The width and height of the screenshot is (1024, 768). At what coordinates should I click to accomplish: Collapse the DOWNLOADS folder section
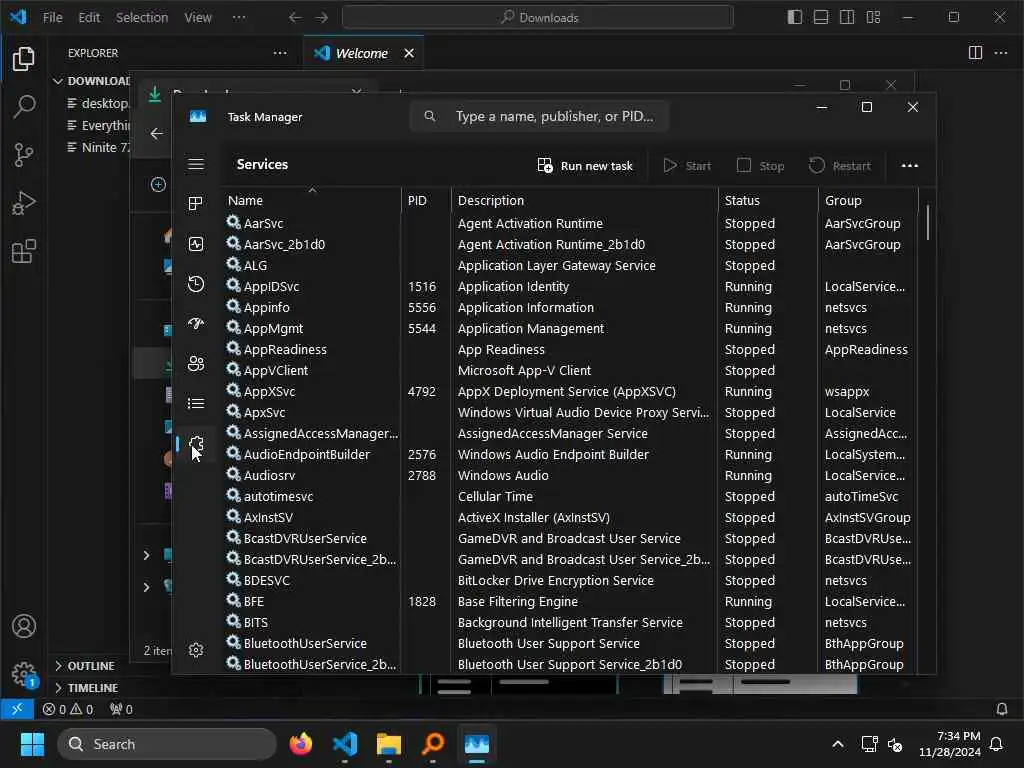pyautogui.click(x=91, y=81)
